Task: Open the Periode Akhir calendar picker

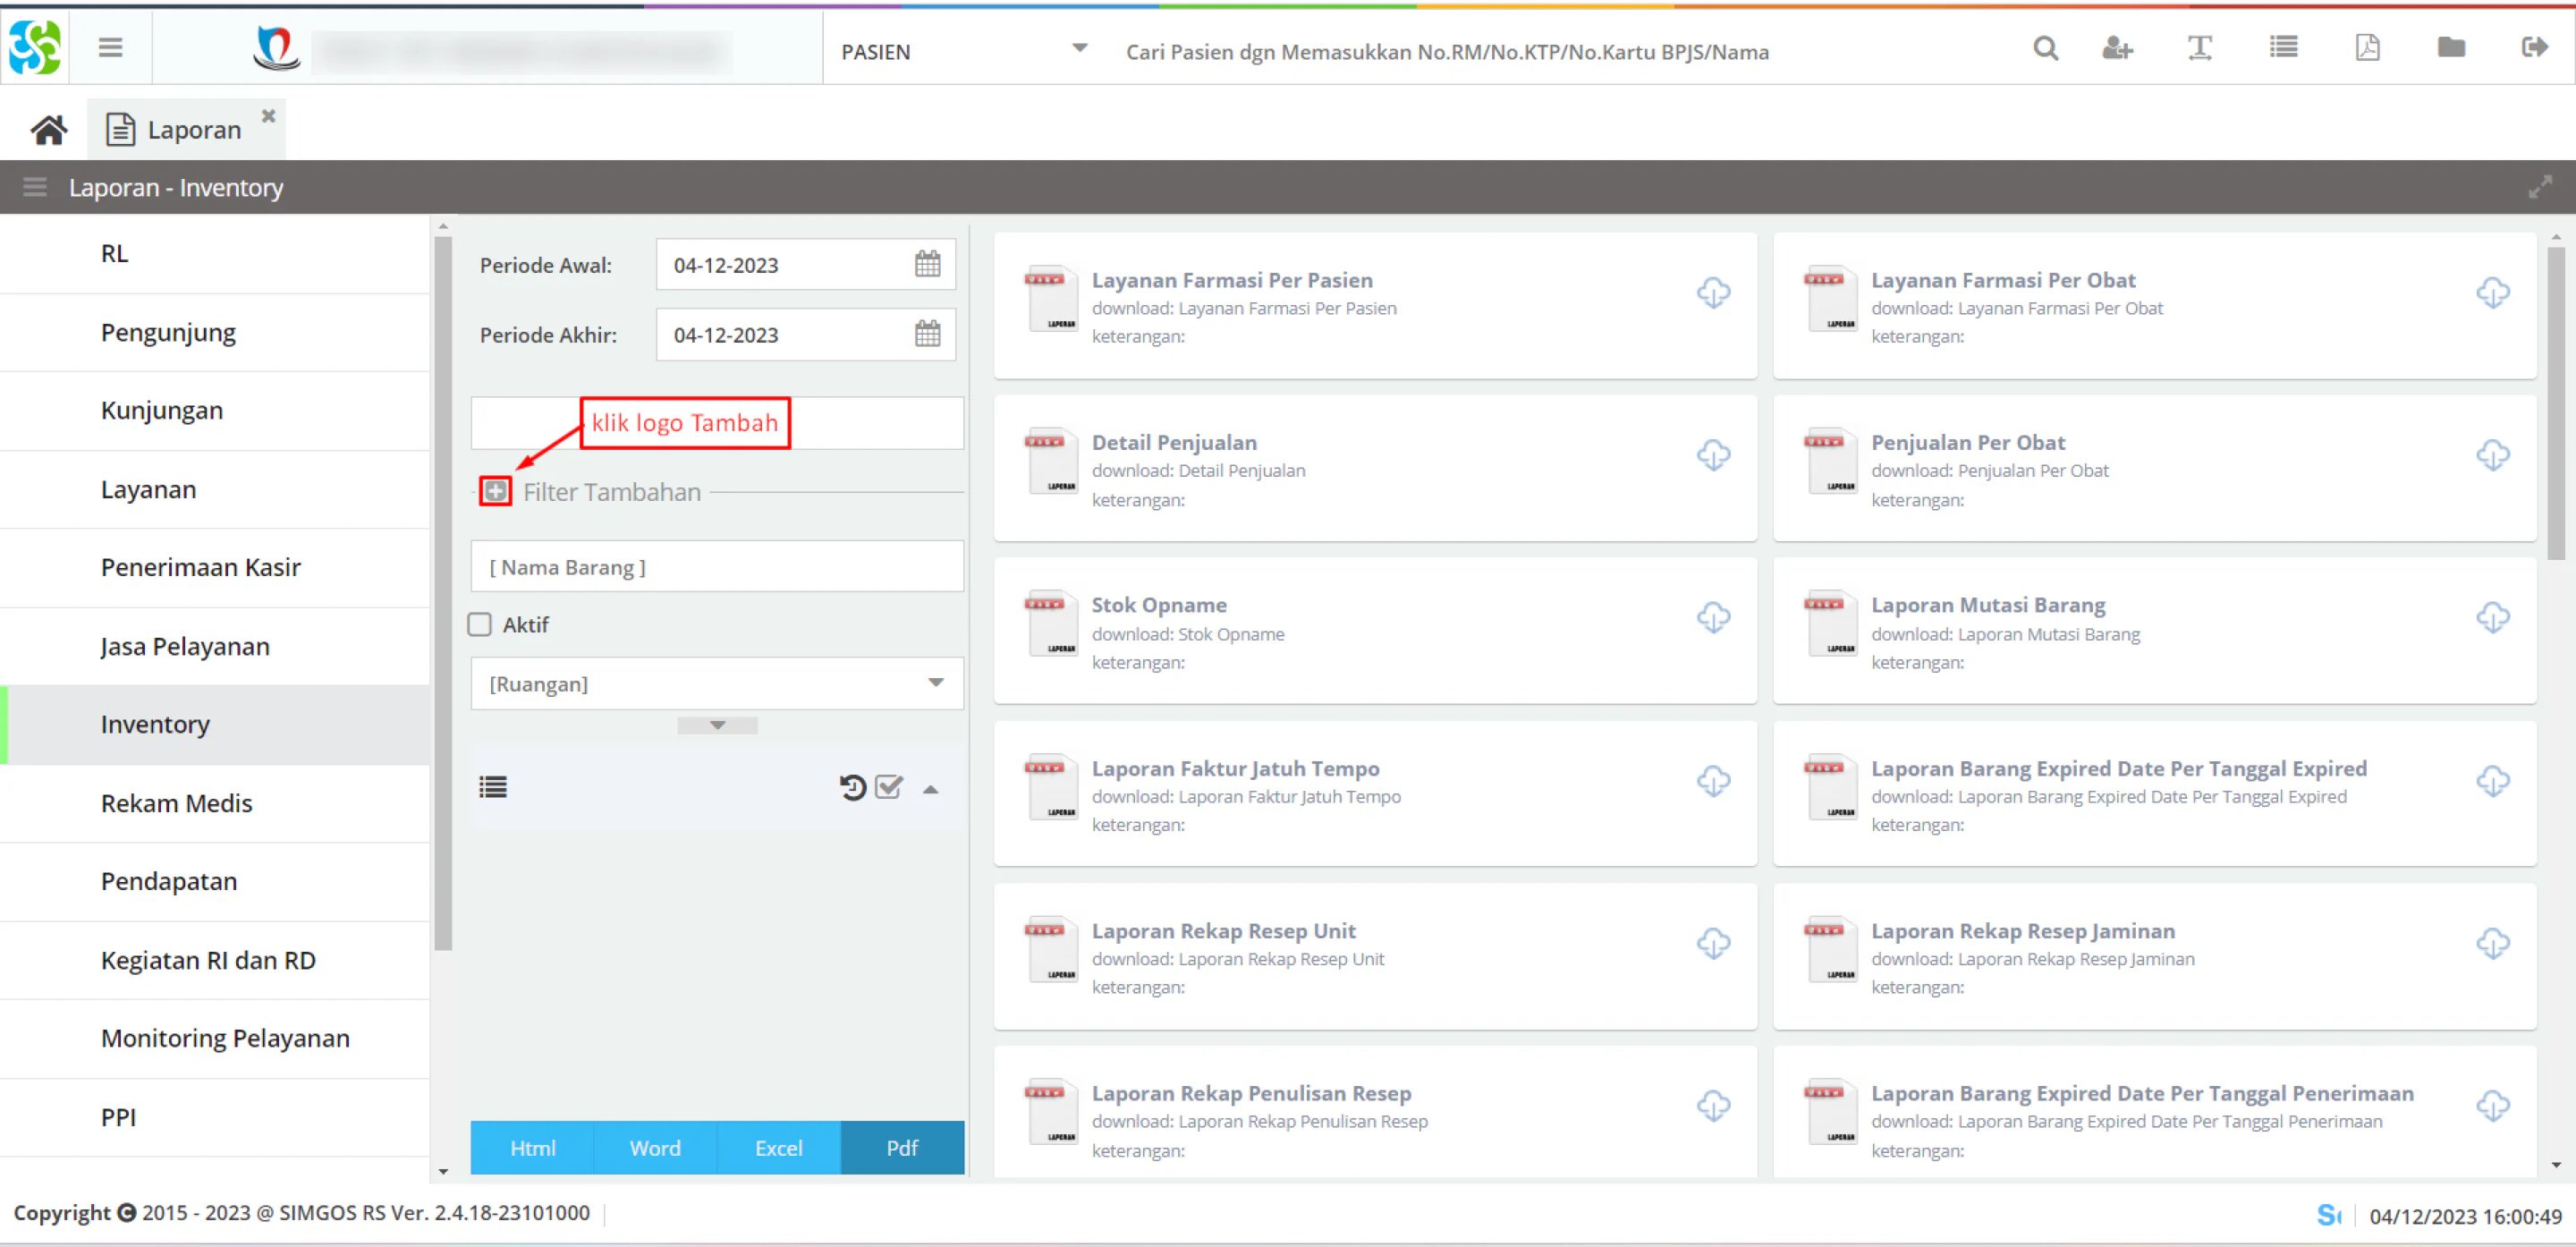Action: tap(927, 334)
